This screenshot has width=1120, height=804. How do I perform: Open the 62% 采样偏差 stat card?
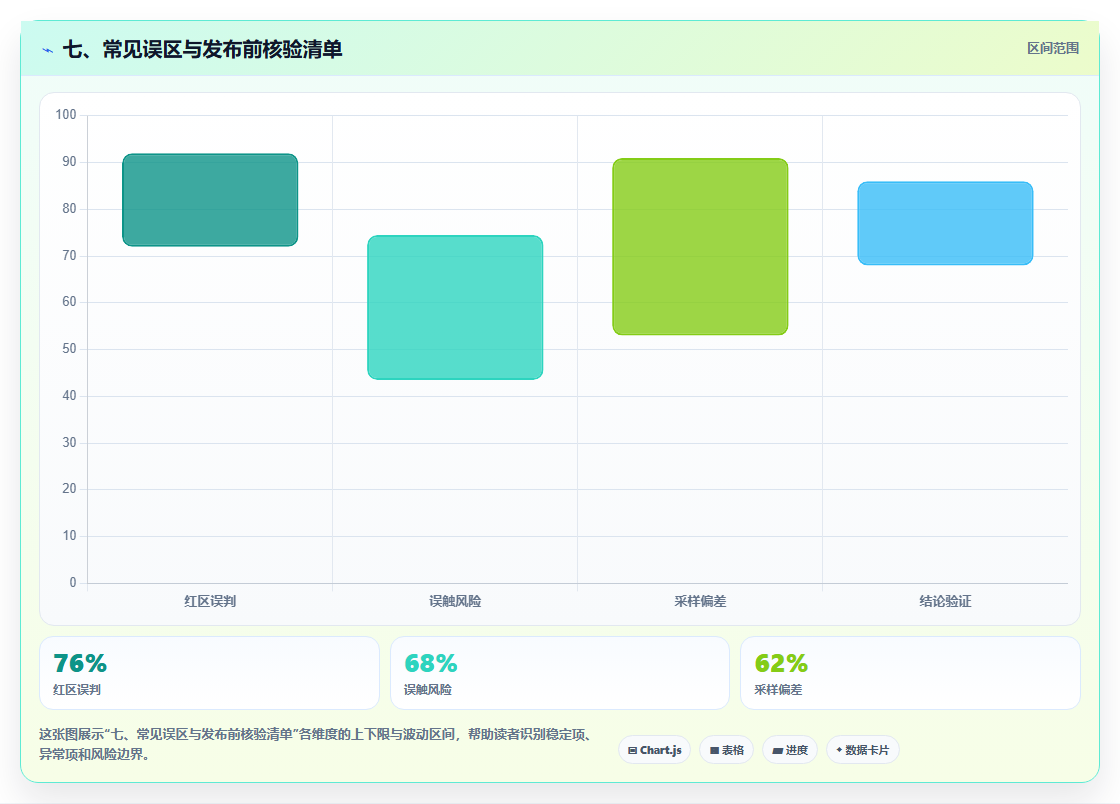pos(910,673)
